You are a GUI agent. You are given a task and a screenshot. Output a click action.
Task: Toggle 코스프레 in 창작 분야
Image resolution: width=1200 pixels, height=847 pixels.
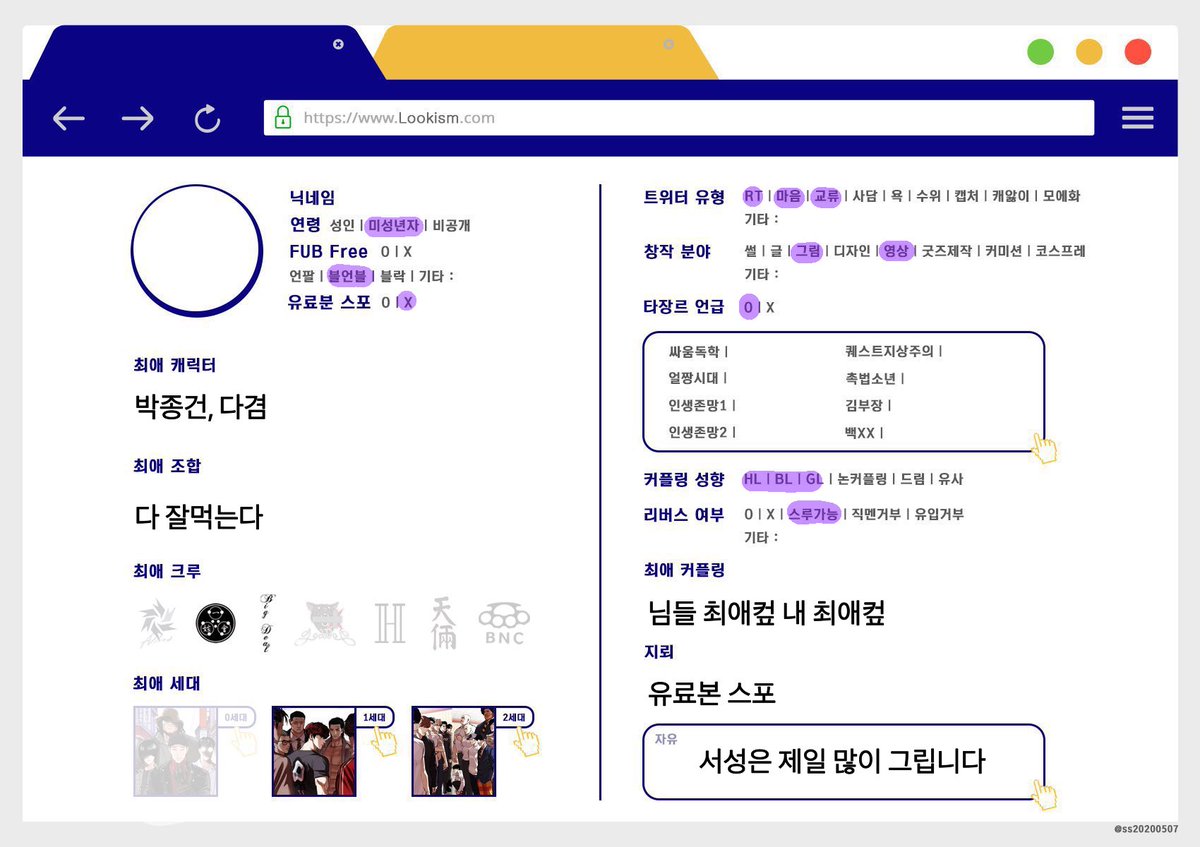[x=1060, y=251]
